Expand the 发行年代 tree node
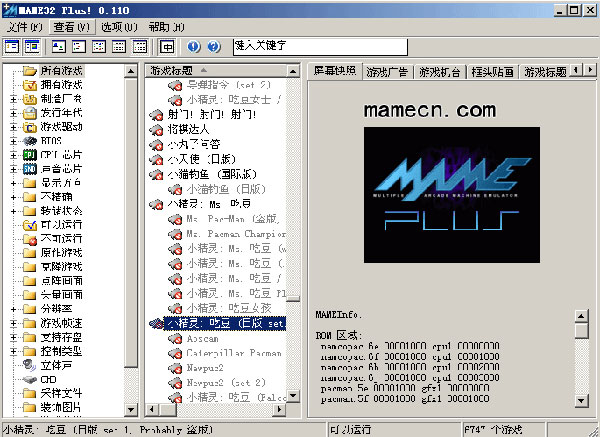 pyautogui.click(x=13, y=113)
